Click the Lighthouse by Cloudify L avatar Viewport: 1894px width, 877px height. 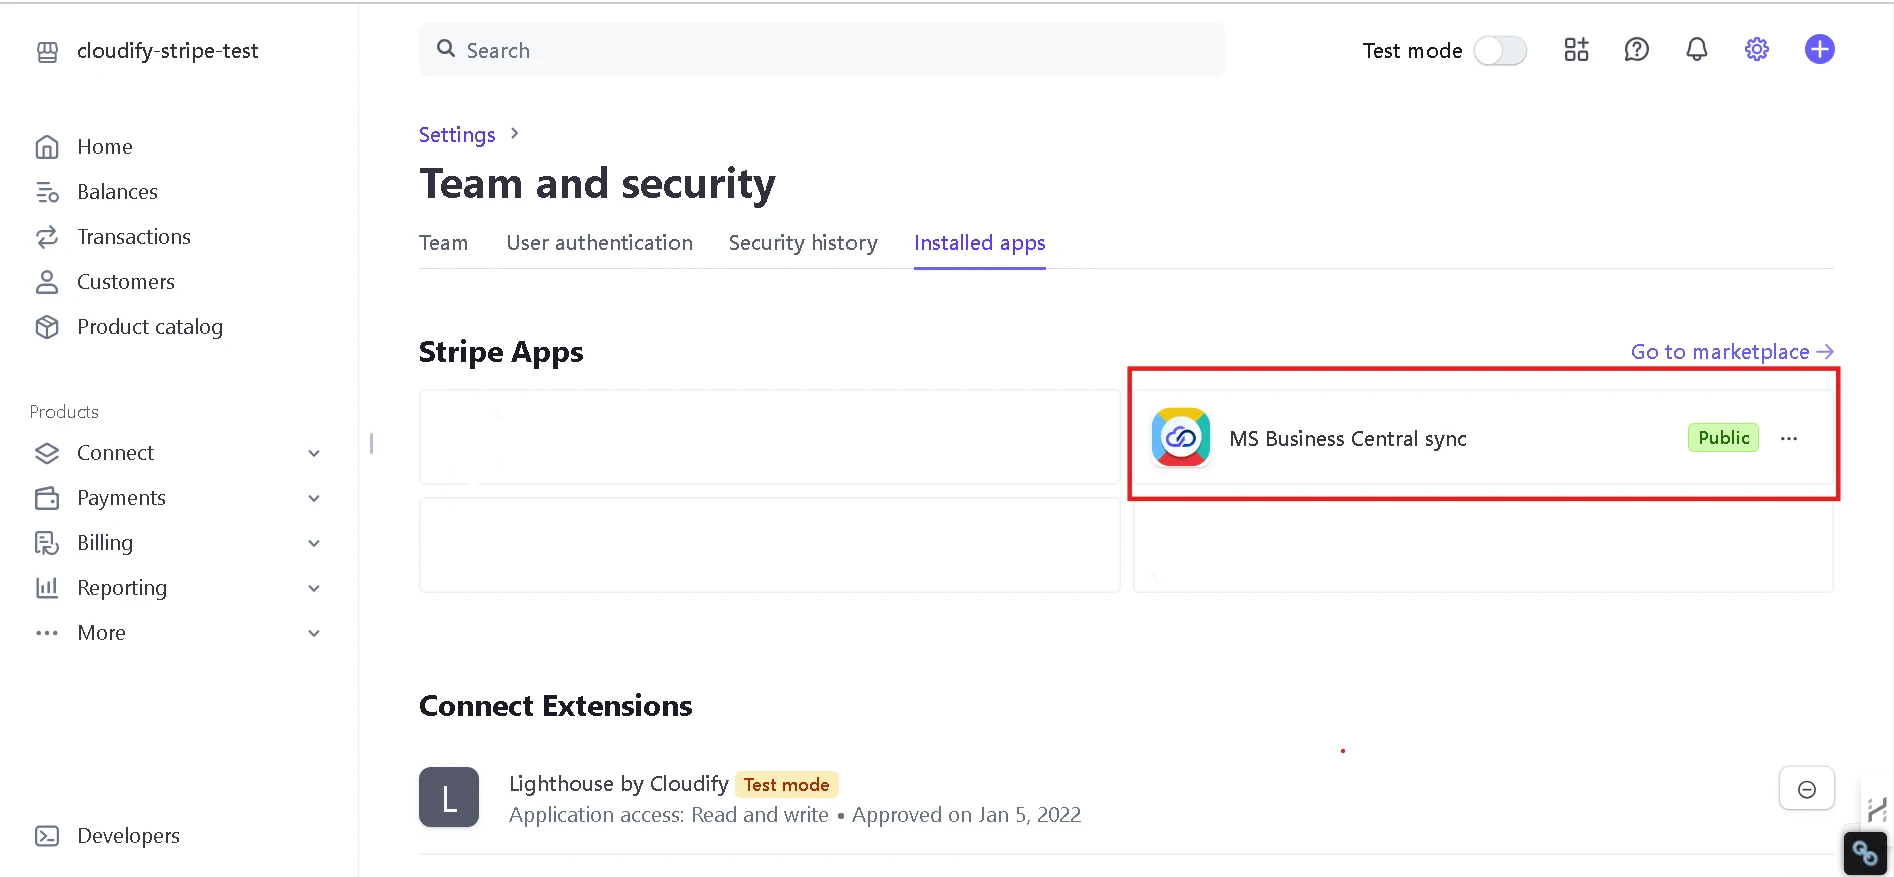pyautogui.click(x=449, y=797)
